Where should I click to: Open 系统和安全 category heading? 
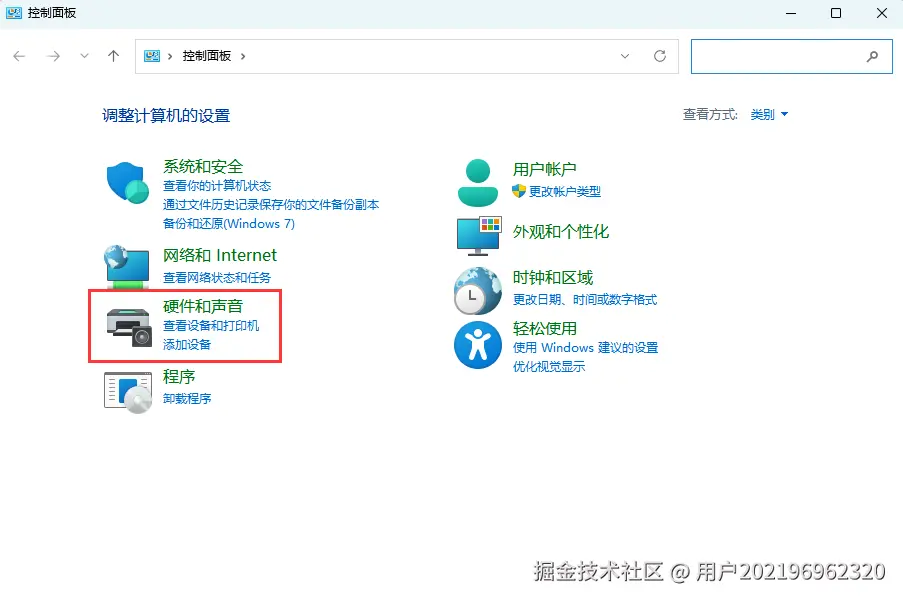pos(203,167)
